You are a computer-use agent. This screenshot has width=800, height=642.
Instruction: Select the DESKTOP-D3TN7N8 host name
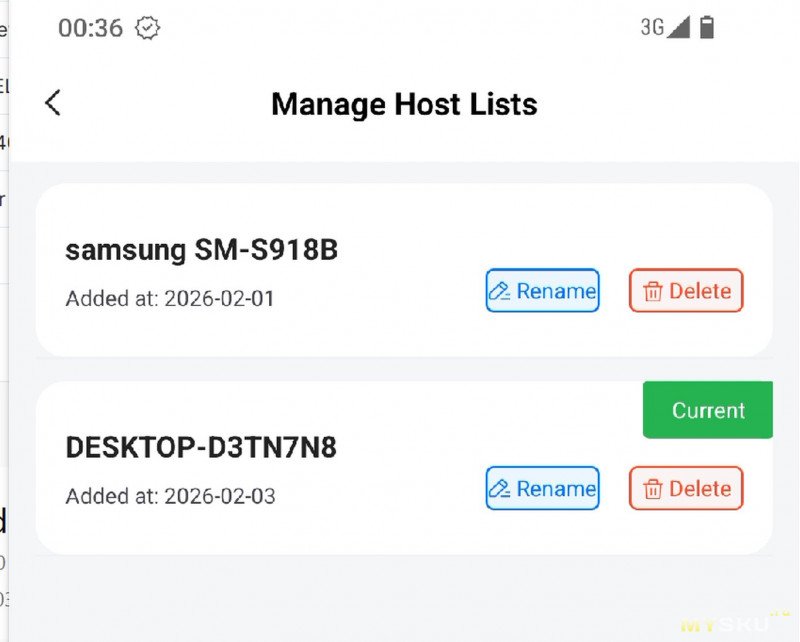(201, 448)
